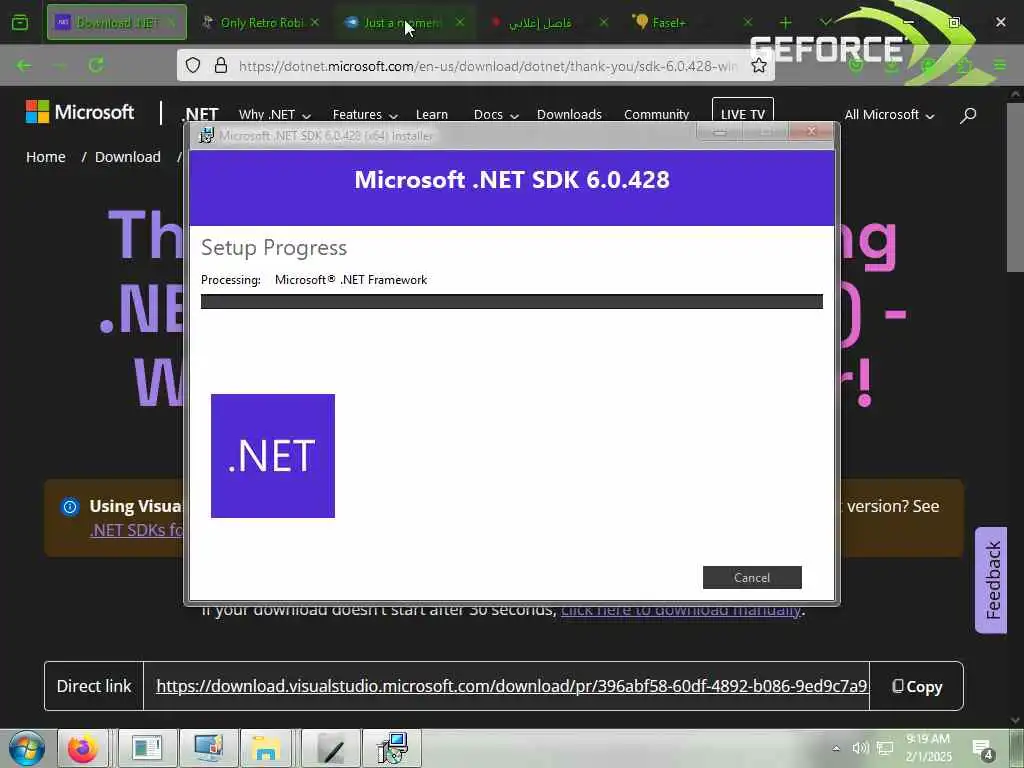The height and width of the screenshot is (768, 1024).
Task: Click the padlock site information icon
Action: (x=221, y=65)
